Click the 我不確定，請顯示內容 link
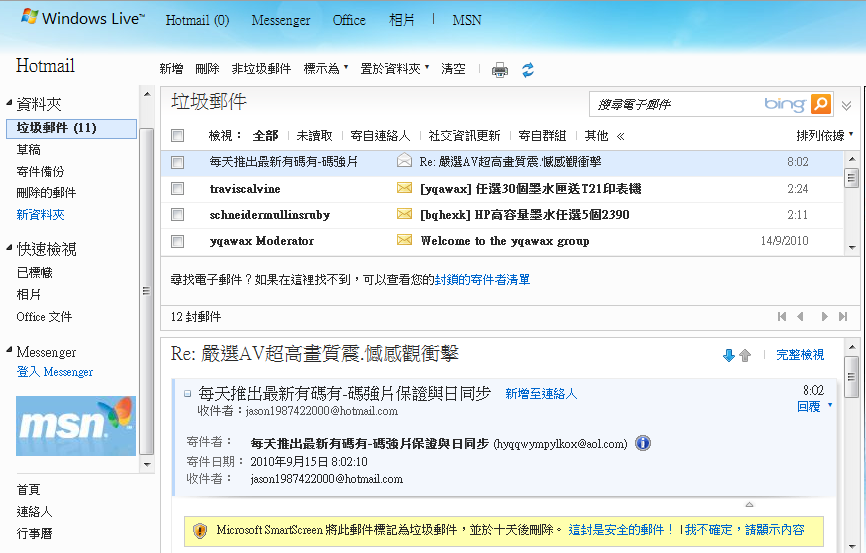 click(x=744, y=530)
